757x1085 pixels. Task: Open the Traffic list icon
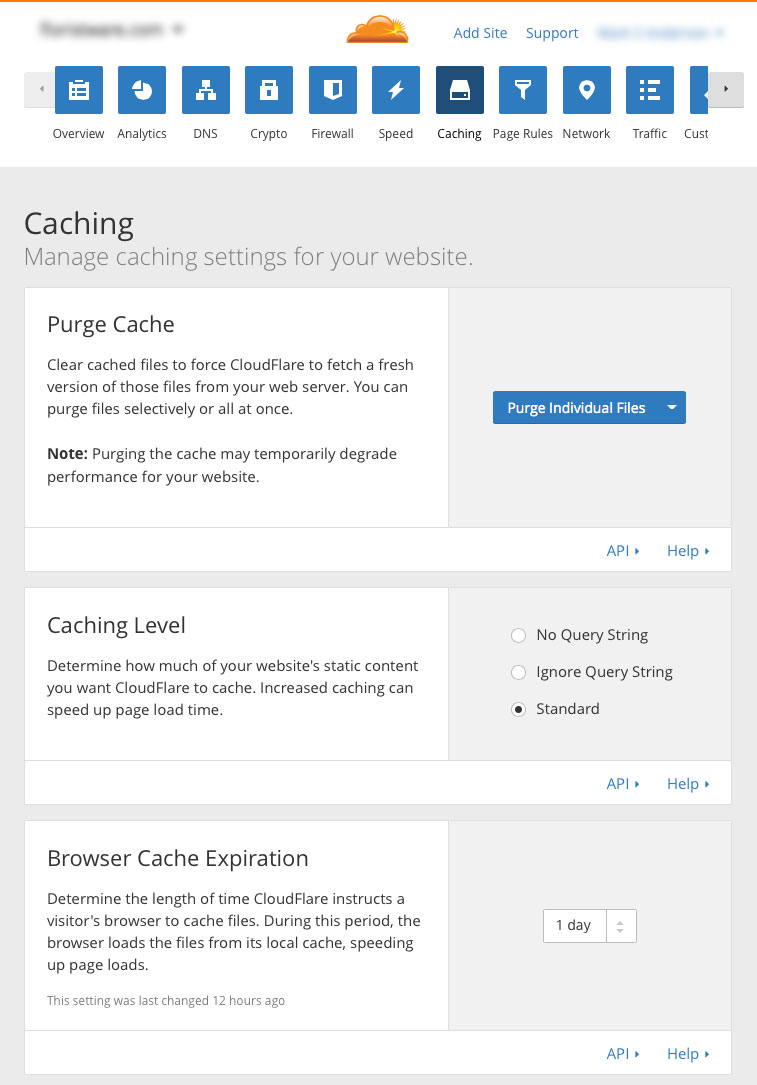point(650,91)
